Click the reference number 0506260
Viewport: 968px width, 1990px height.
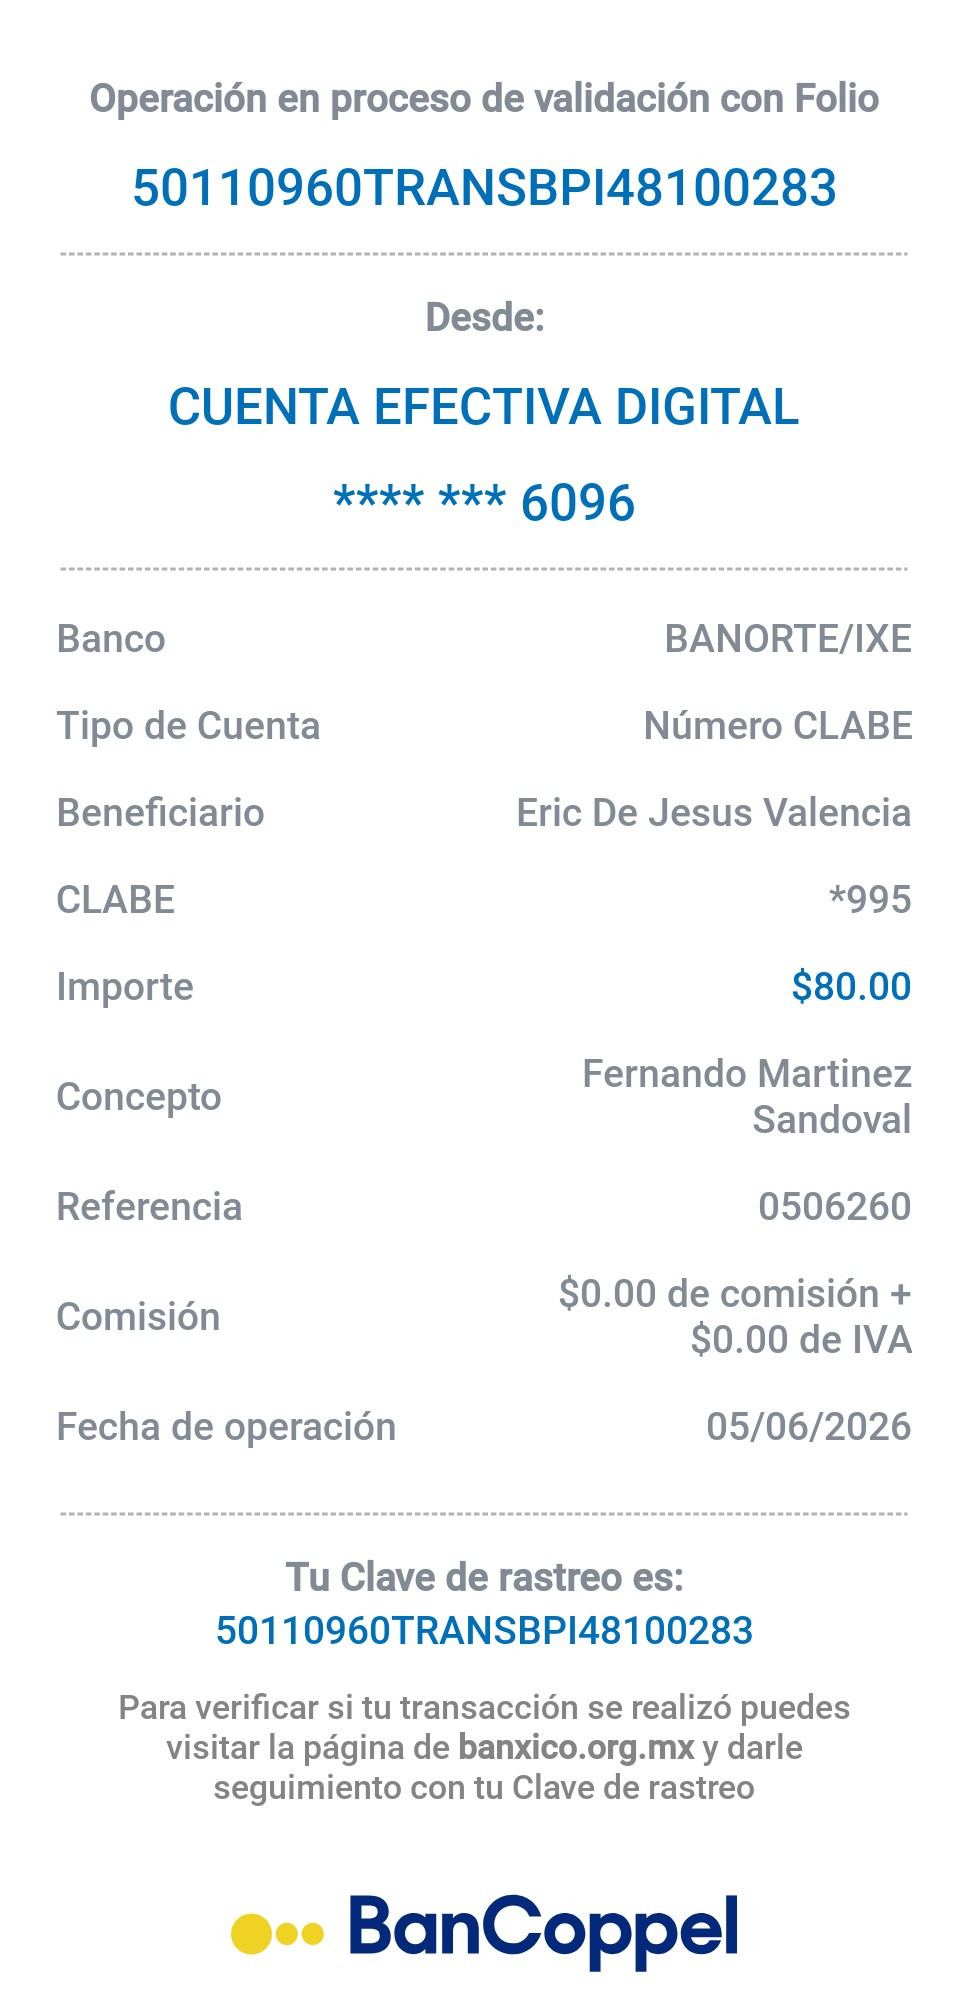click(x=835, y=1207)
